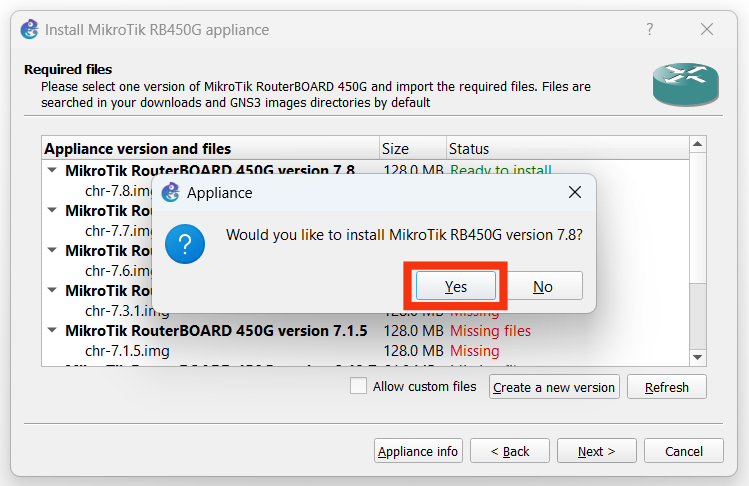Image resolution: width=749 pixels, height=486 pixels.
Task: Click the scrollbar down arrow in the file list
Action: pos(698,356)
